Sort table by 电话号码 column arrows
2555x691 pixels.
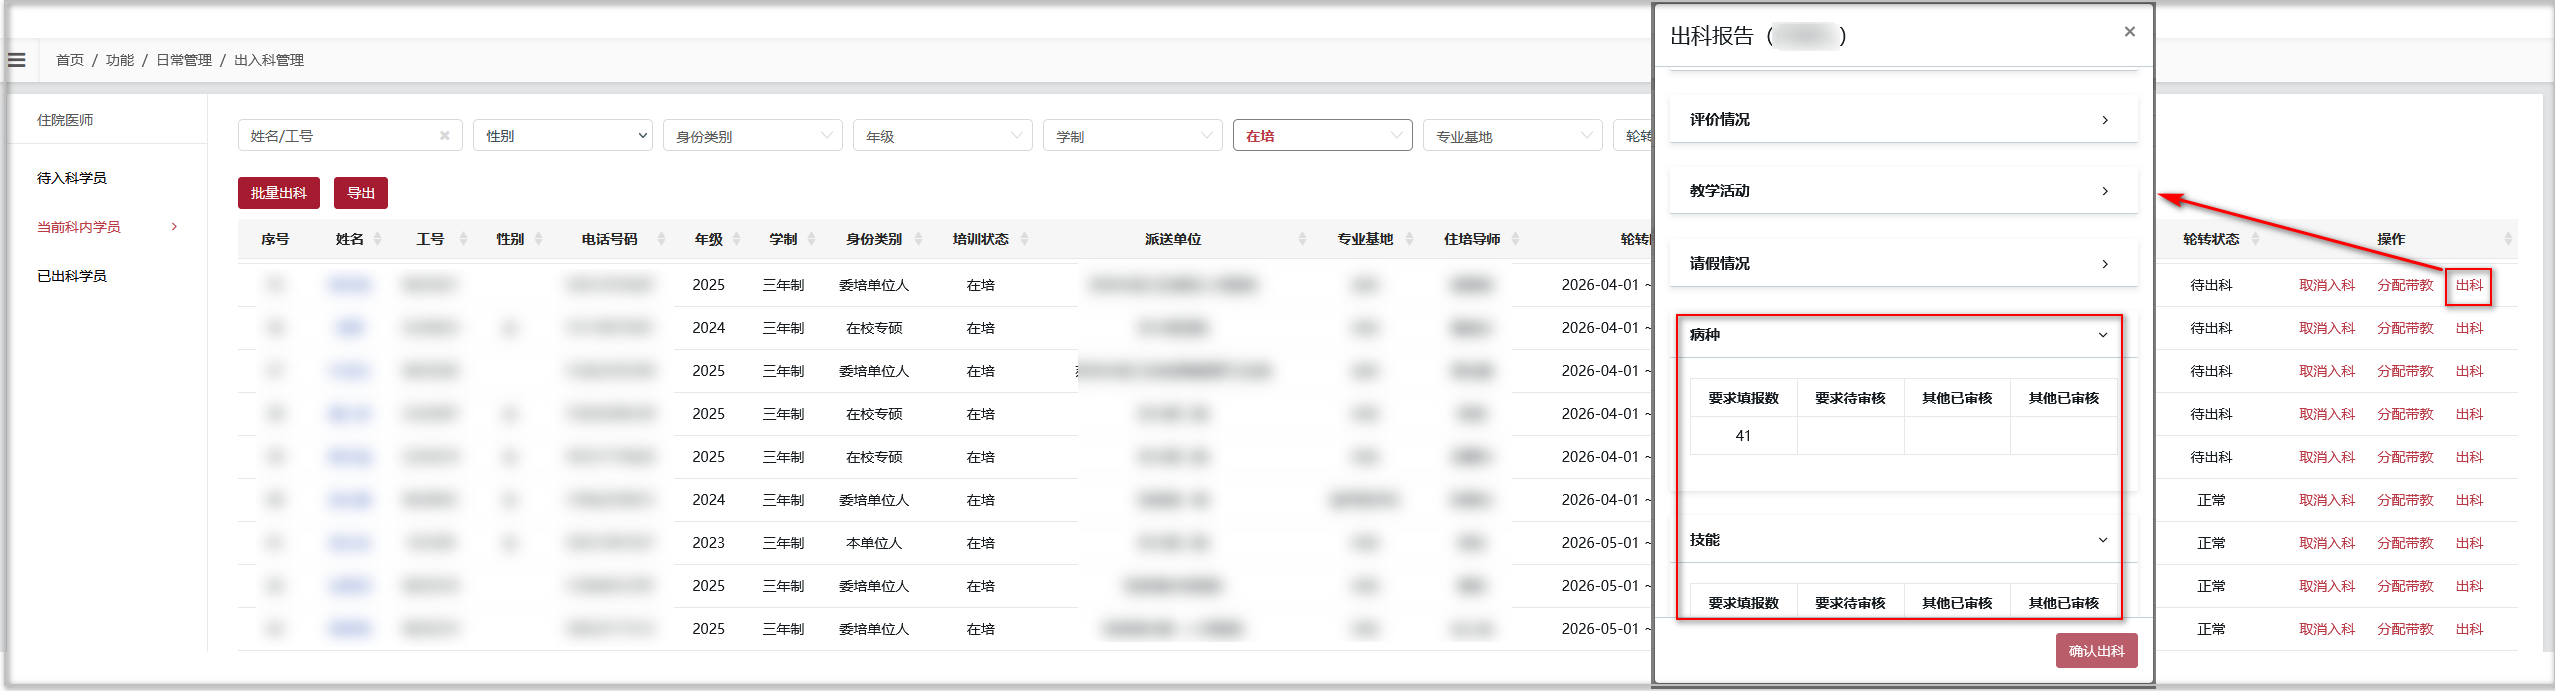661,239
